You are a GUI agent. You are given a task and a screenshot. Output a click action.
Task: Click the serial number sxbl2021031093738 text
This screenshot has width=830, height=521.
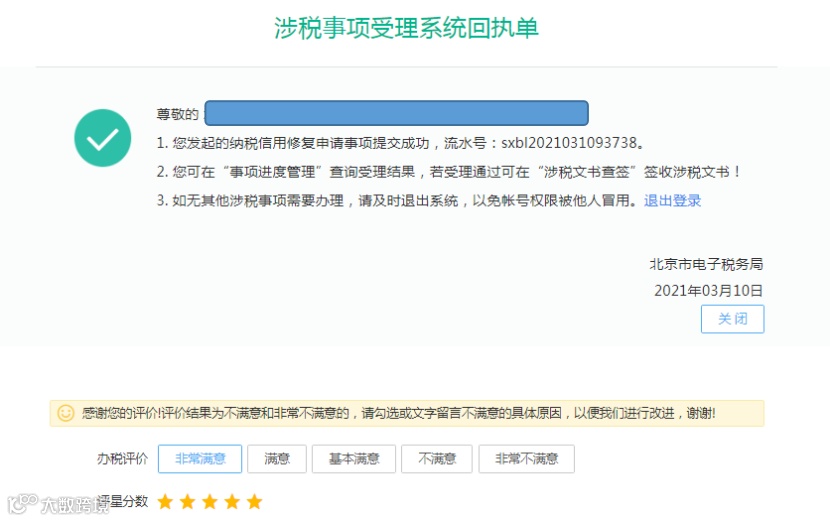pos(569,143)
